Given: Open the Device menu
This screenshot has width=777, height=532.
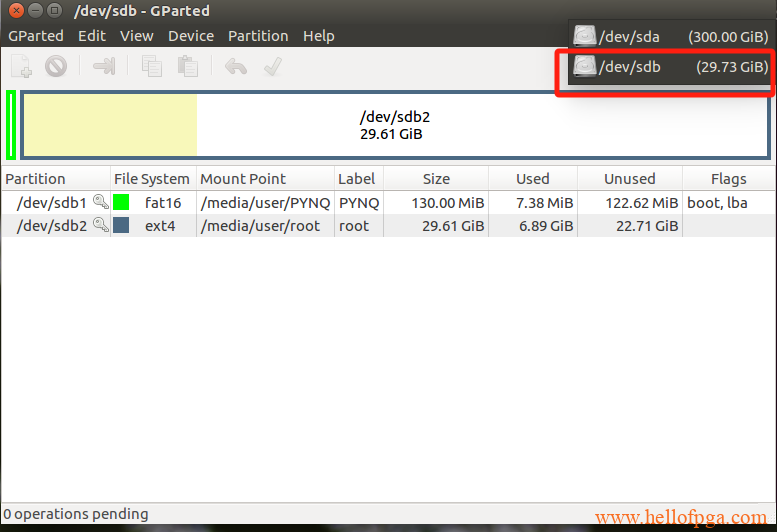Looking at the screenshot, I should pyautogui.click(x=191, y=36).
